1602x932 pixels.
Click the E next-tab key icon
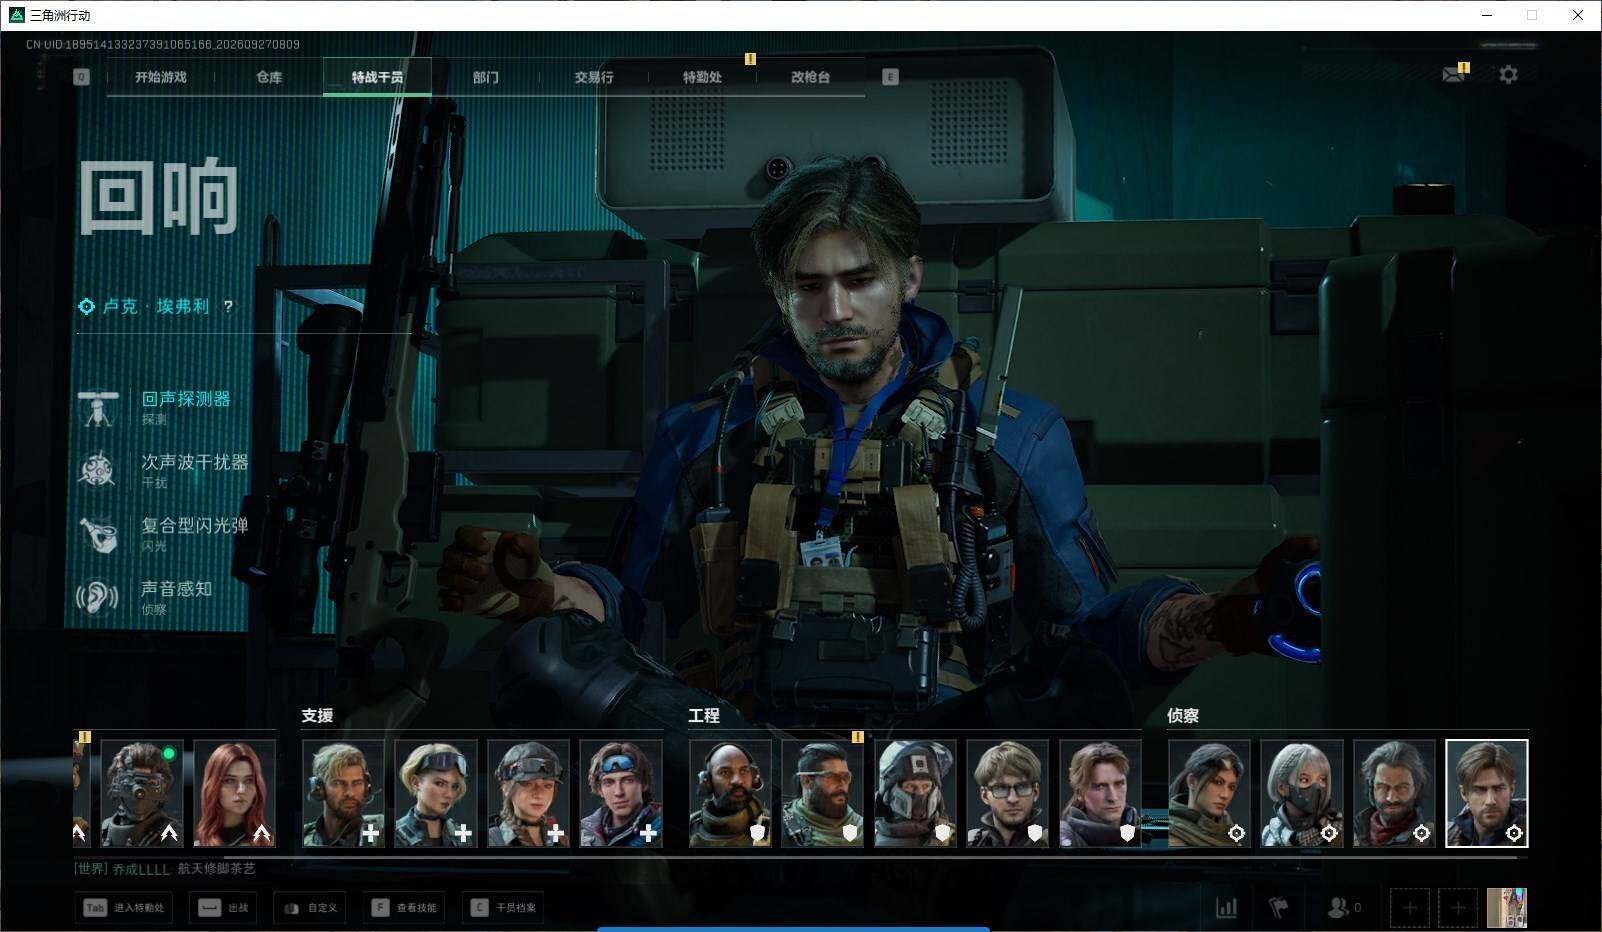pos(890,77)
